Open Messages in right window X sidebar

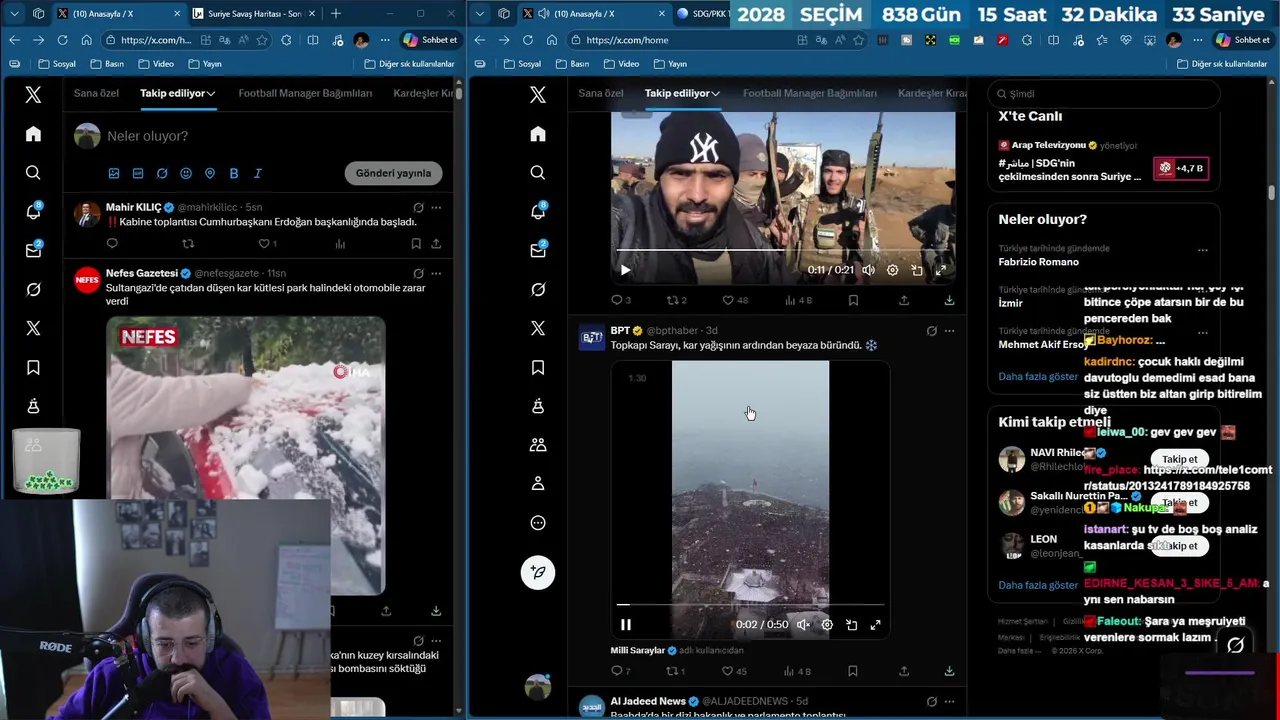point(538,250)
